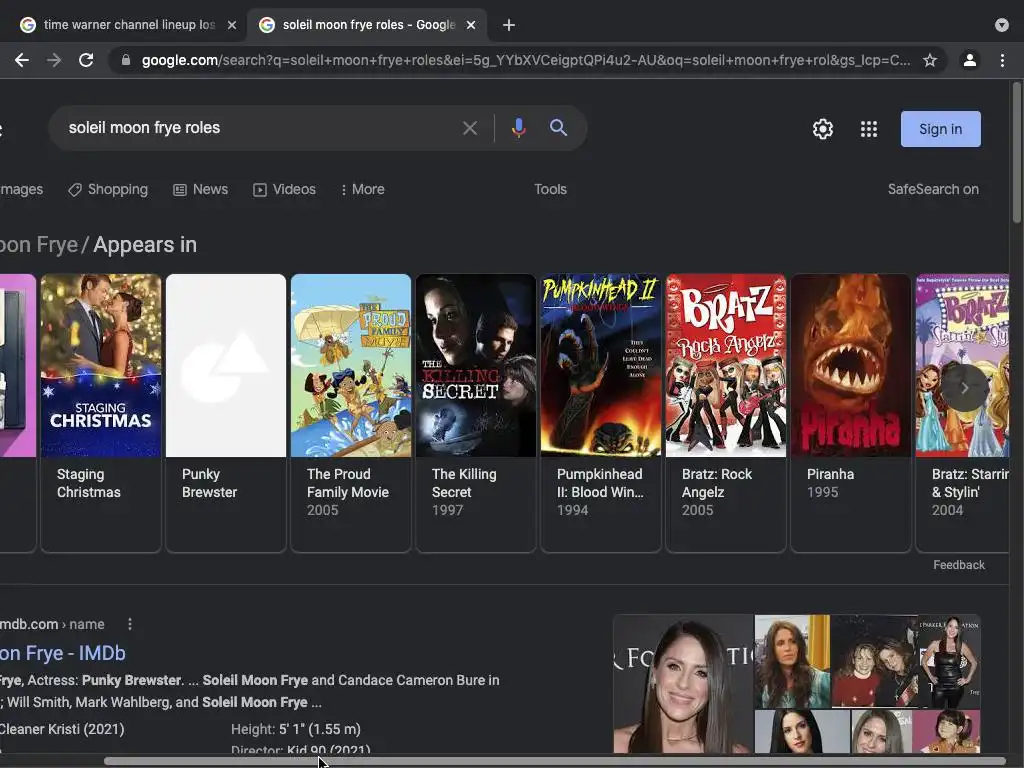The image size is (1024, 768).
Task: Open Google quick settings gear
Action: pyautogui.click(x=823, y=129)
